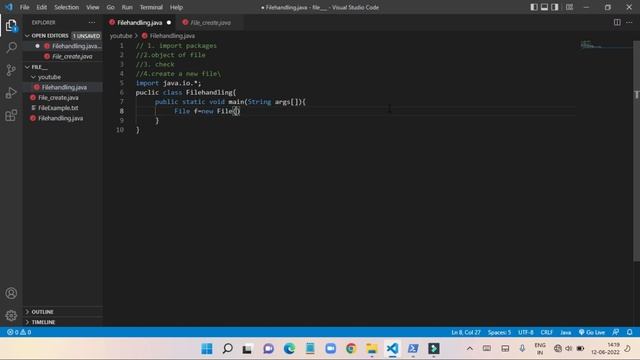Toggle the secondary side bar layout icon
640x360 pixels.
pyautogui.click(x=555, y=7)
